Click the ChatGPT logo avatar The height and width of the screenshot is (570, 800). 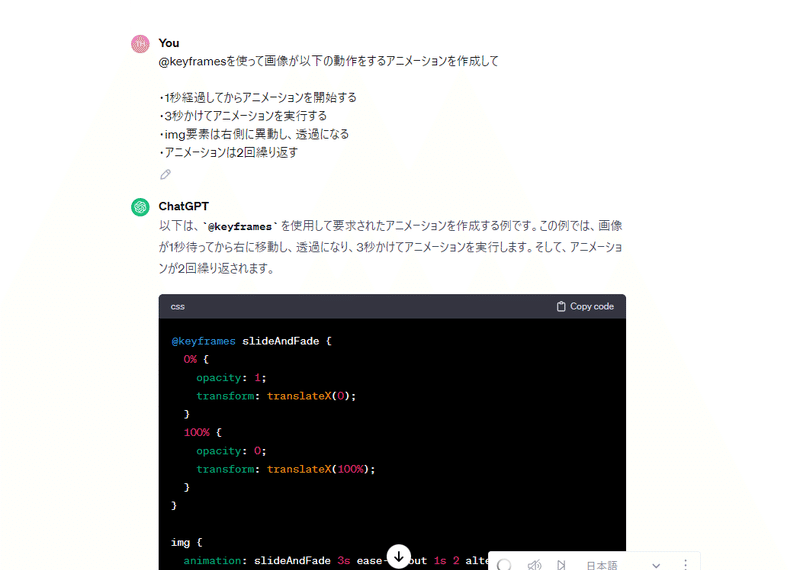(x=140, y=207)
